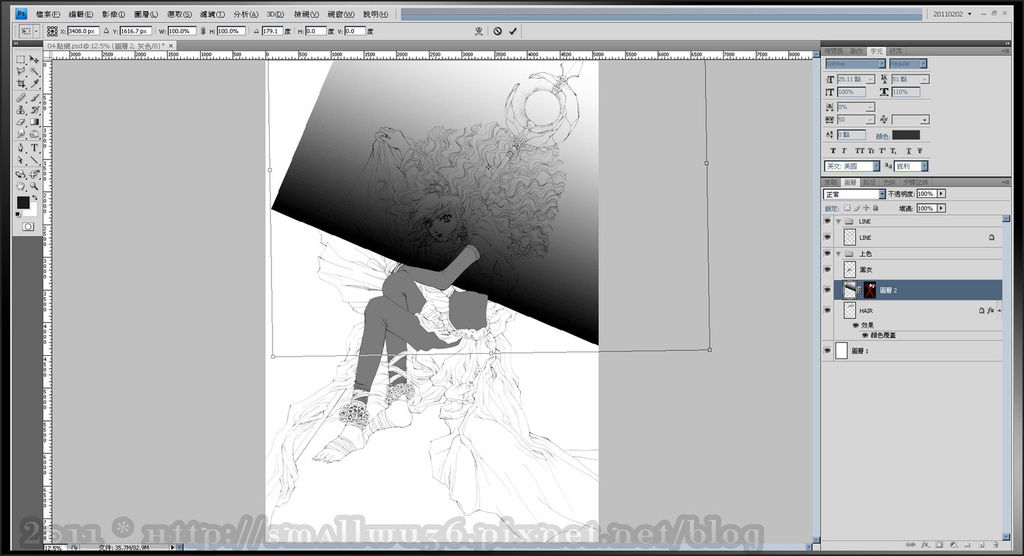Hide the HAIR layer
The width and height of the screenshot is (1024, 556).
point(827,311)
